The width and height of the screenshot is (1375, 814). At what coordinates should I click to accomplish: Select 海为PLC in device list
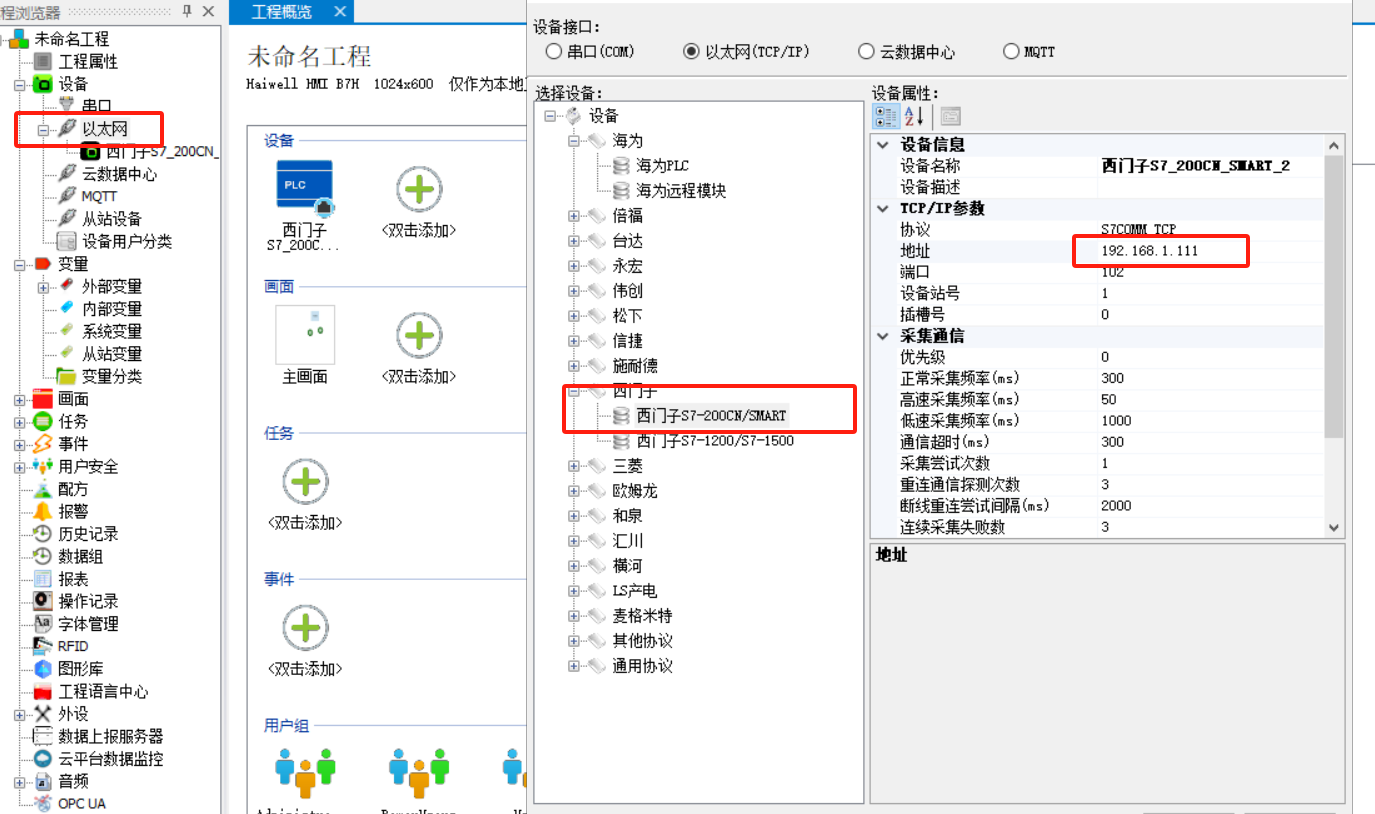[662, 166]
